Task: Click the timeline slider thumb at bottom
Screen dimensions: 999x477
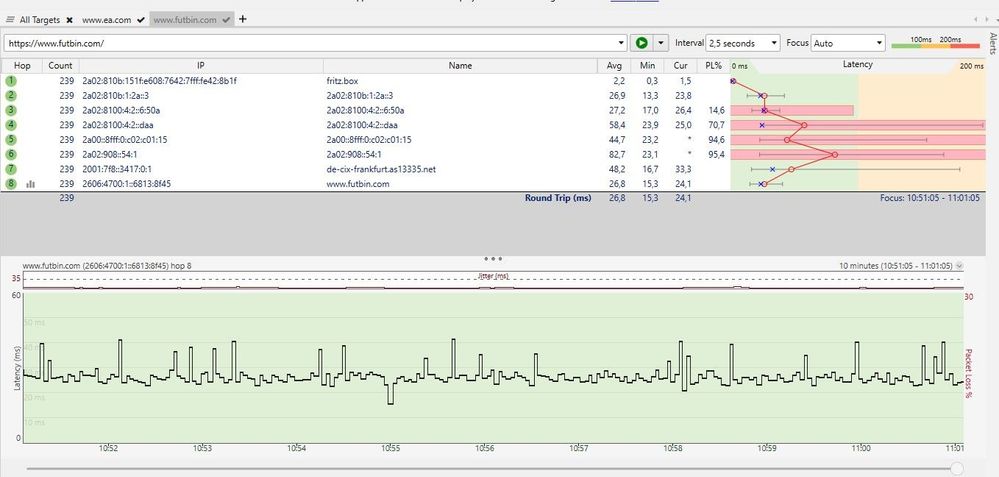Action: [956, 469]
